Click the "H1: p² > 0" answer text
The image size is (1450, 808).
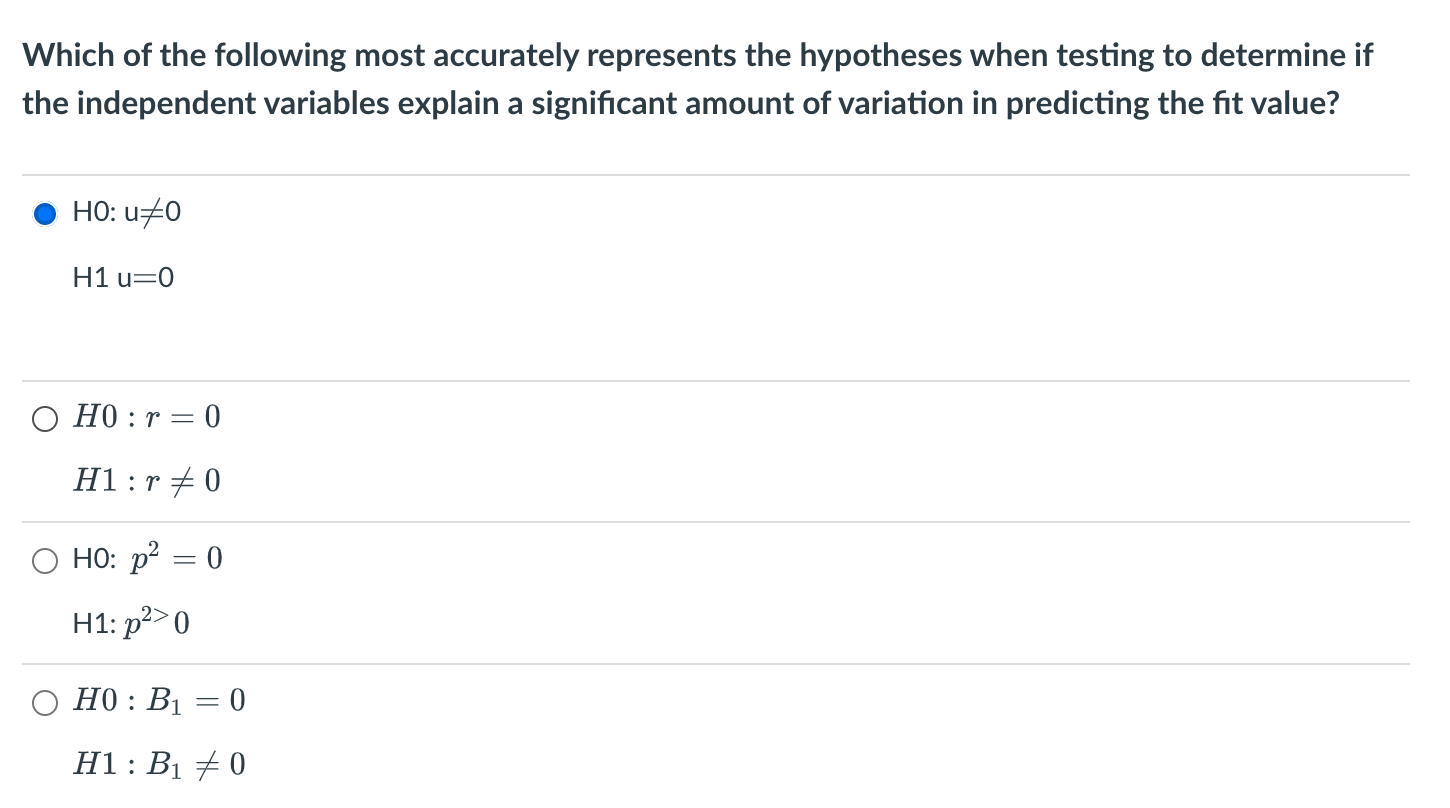[x=131, y=625]
